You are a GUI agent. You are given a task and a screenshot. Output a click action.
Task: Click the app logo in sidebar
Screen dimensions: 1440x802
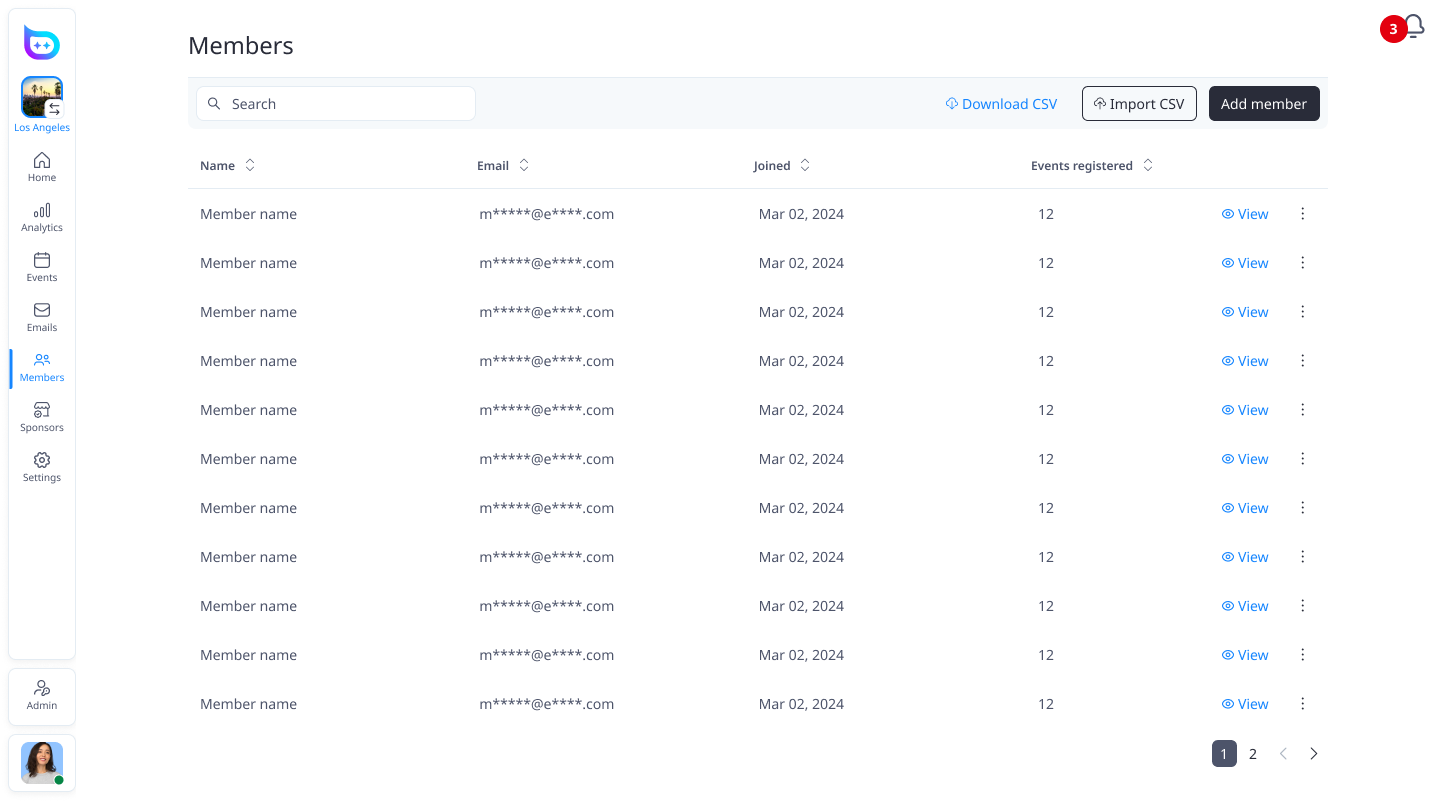pyautogui.click(x=42, y=43)
